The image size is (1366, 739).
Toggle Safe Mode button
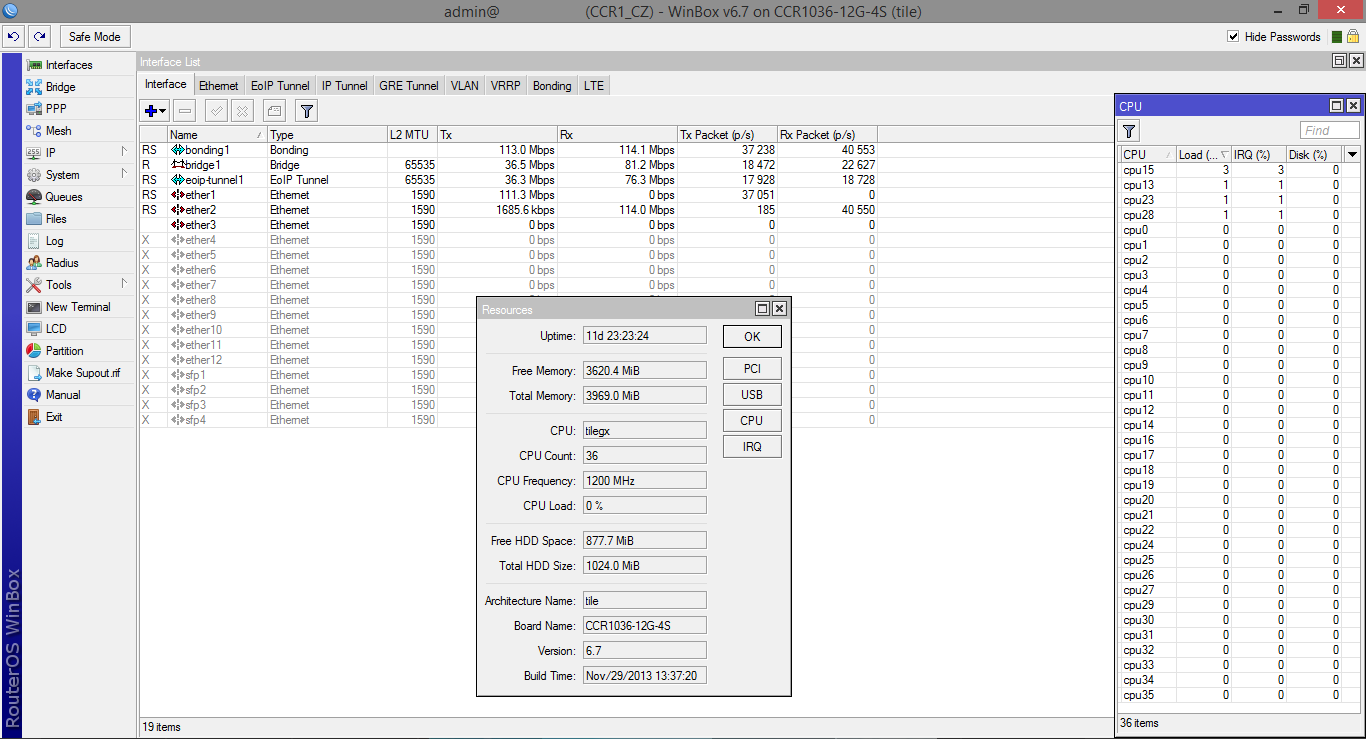click(94, 37)
